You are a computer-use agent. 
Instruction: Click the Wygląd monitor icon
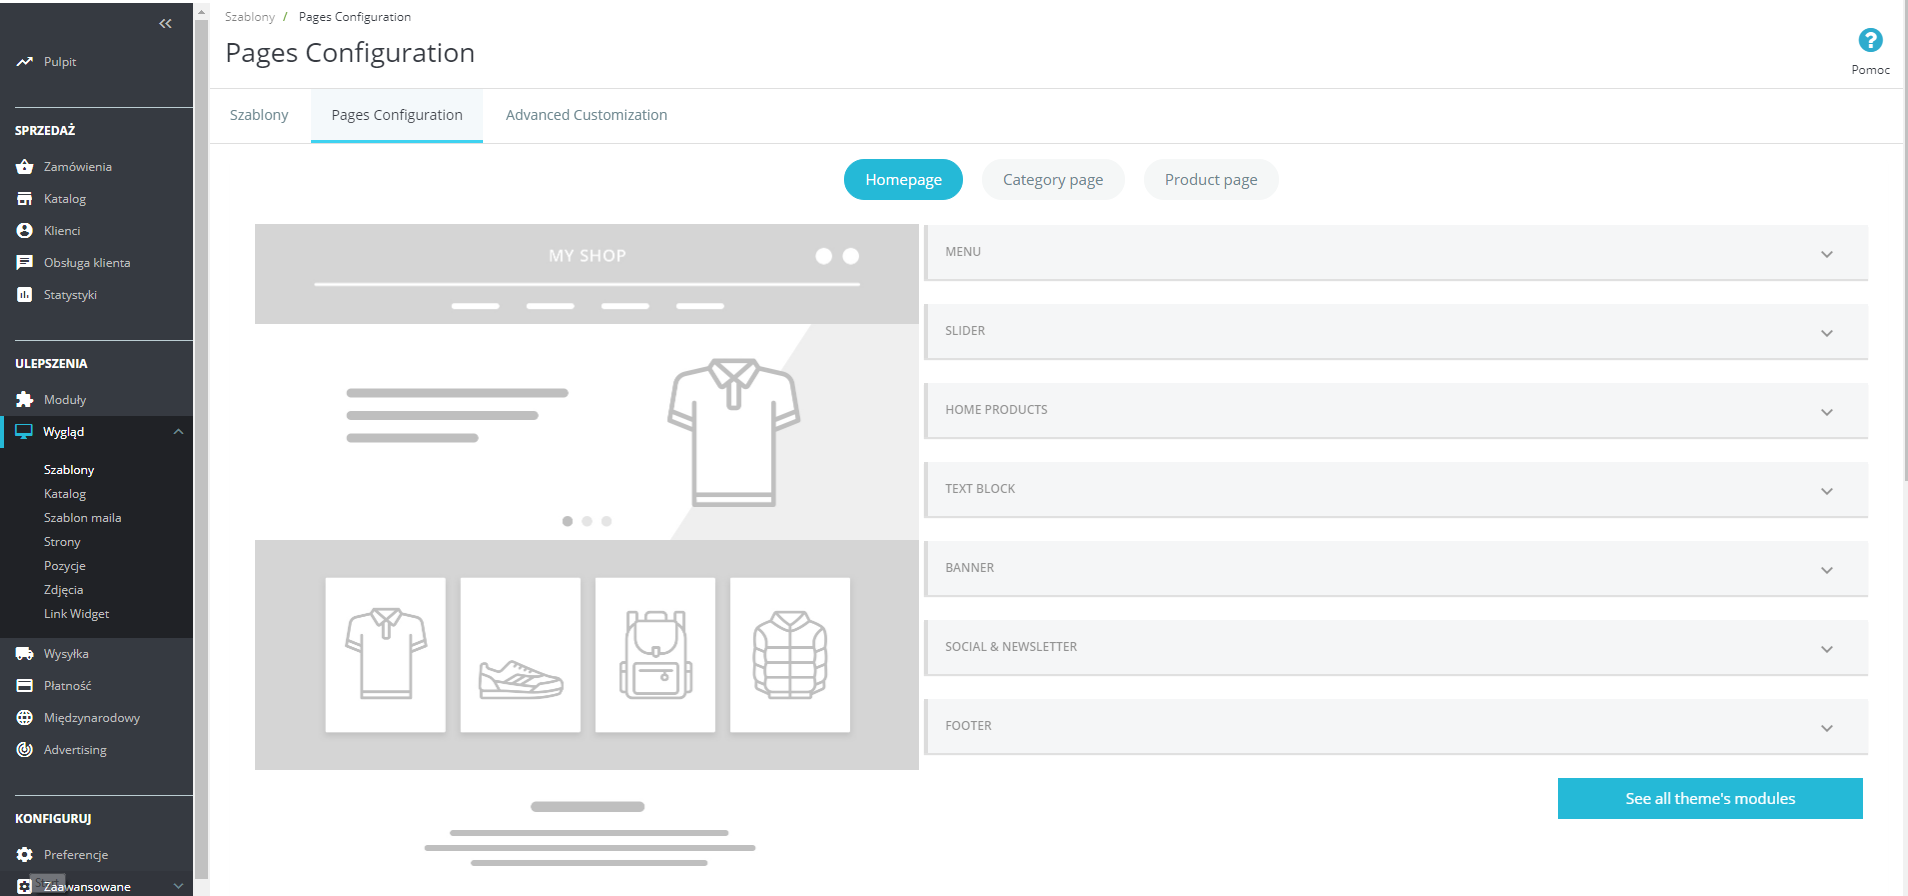24,432
